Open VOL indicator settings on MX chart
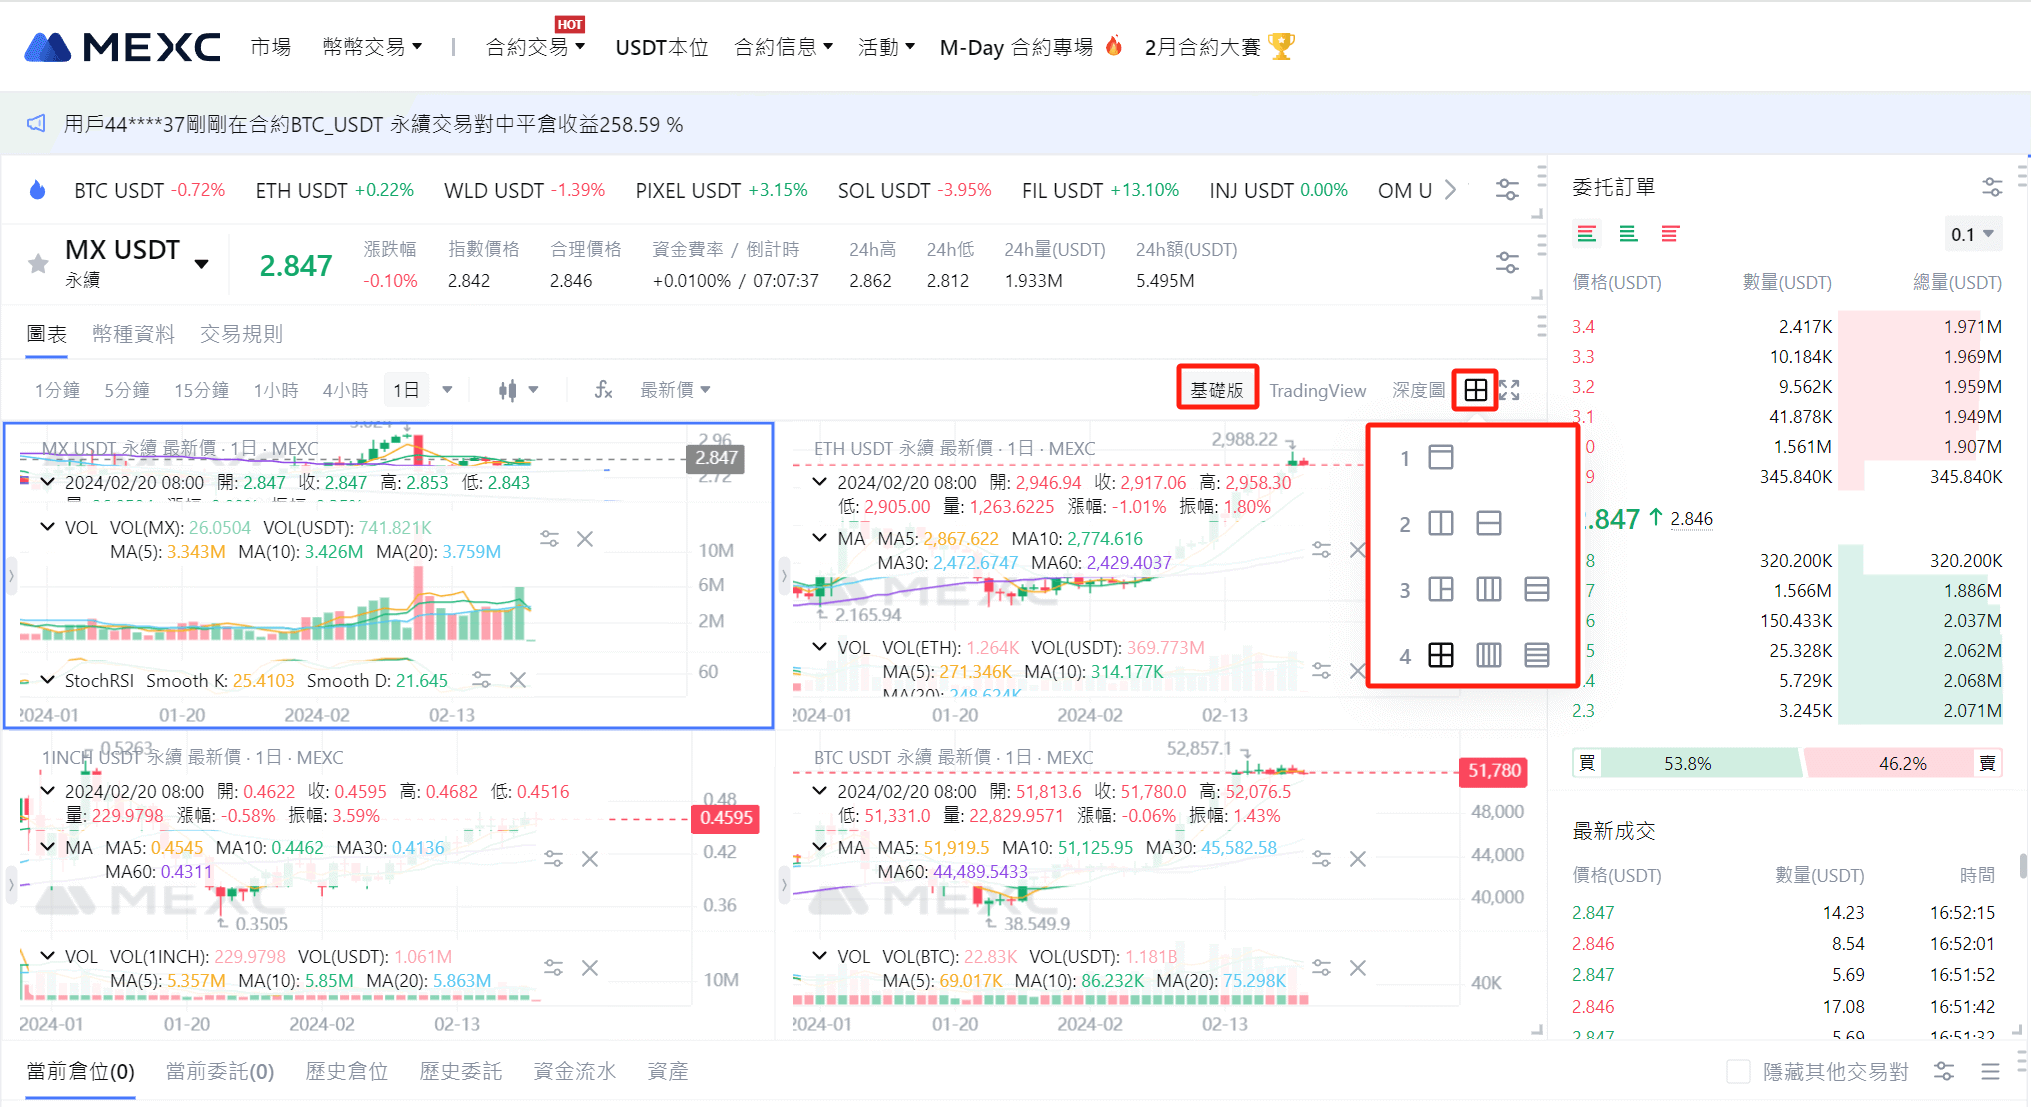This screenshot has width=2031, height=1107. coord(550,539)
